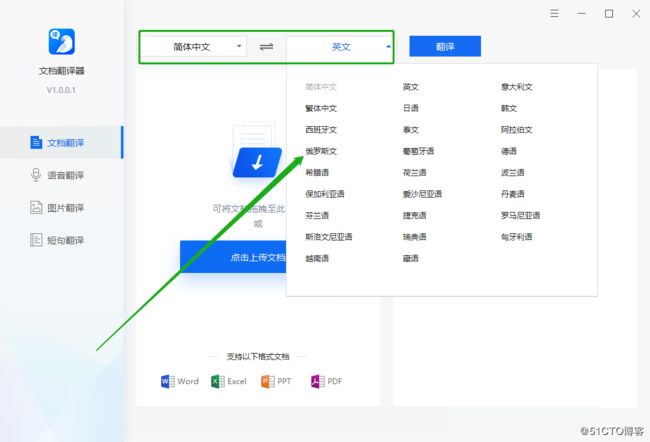Click the blue bird app logo
650x442 pixels.
(x=61, y=41)
